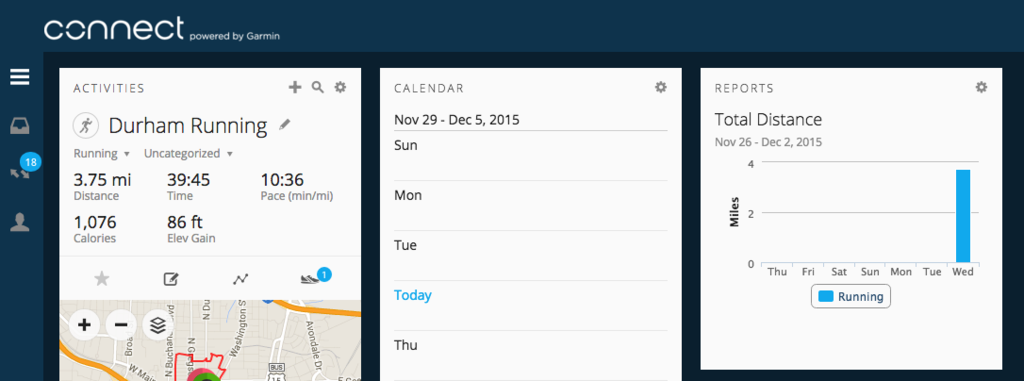
Task: Open Activities widget gear settings
Action: pos(340,87)
